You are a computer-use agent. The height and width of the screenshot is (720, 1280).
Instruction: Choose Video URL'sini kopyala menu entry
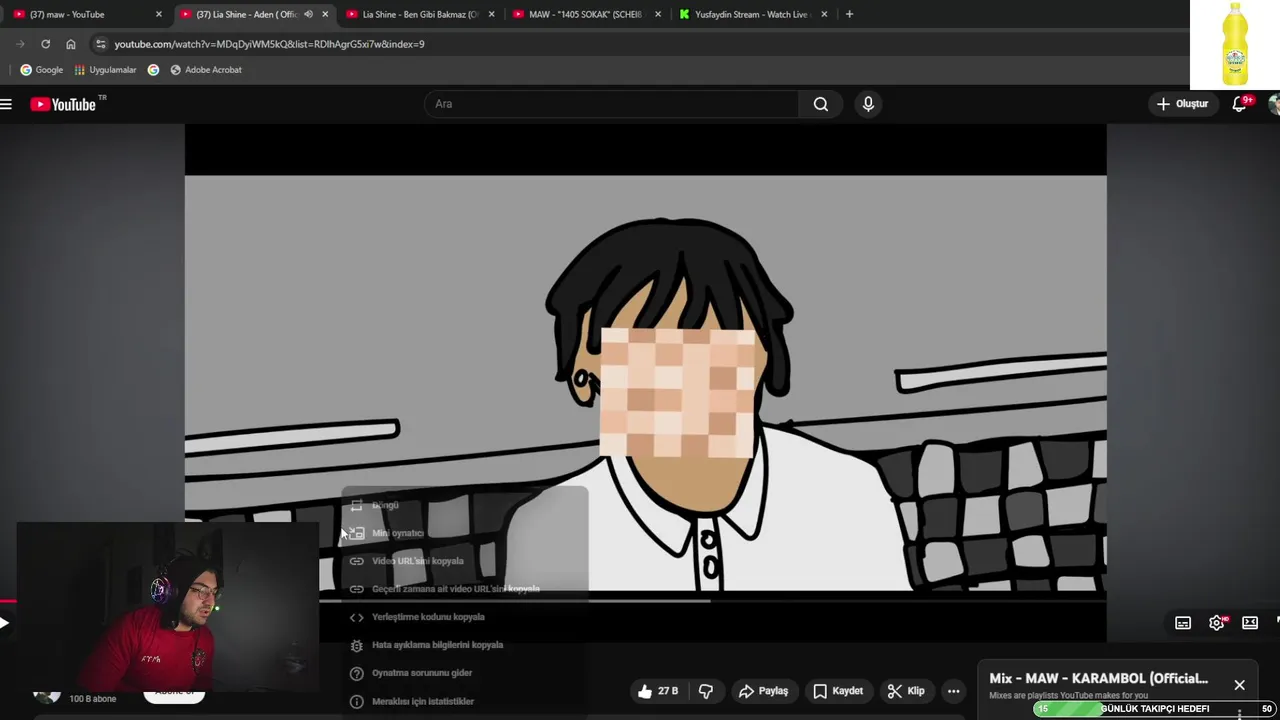[464, 561]
